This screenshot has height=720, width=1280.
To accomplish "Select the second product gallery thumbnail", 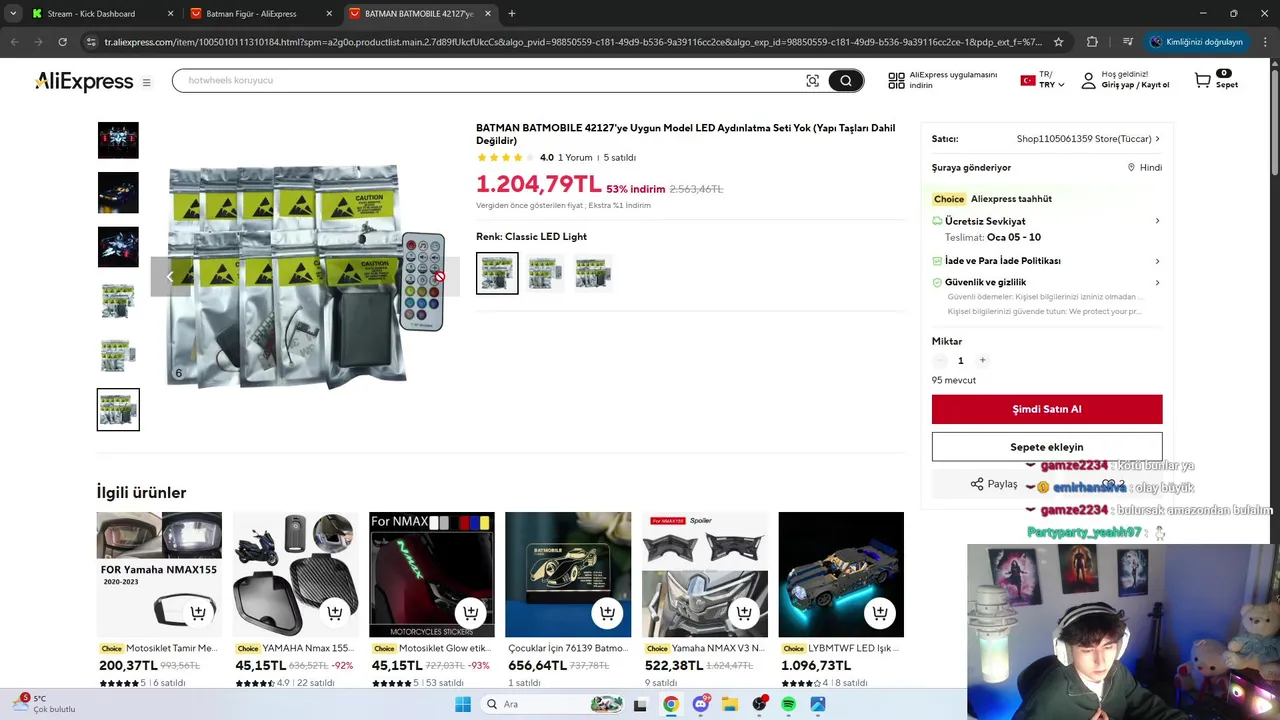I will (118, 193).
